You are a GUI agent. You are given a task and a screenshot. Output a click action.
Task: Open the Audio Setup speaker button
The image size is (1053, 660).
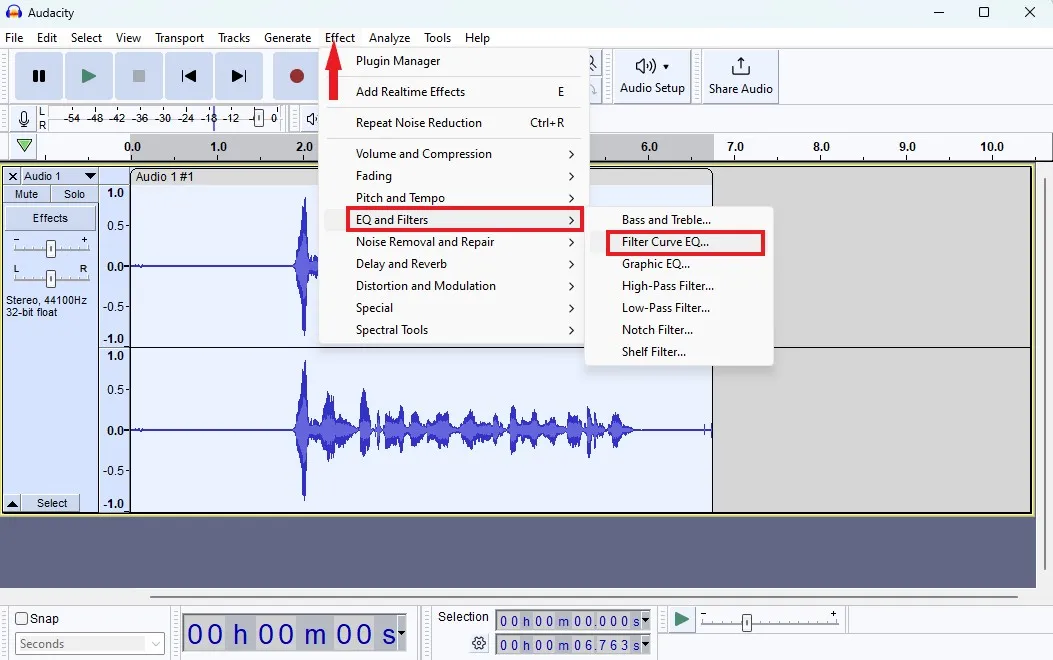click(x=652, y=76)
